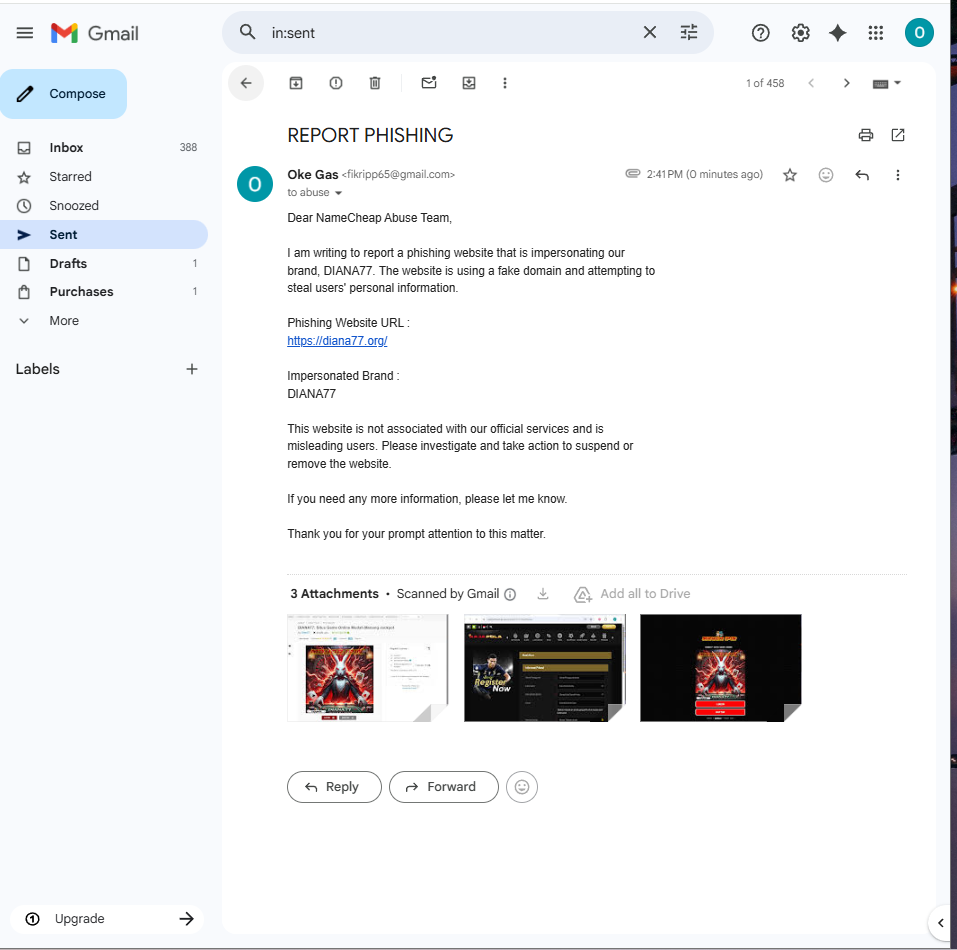957x950 pixels.
Task: Show the side panel chevron
Action: click(941, 923)
